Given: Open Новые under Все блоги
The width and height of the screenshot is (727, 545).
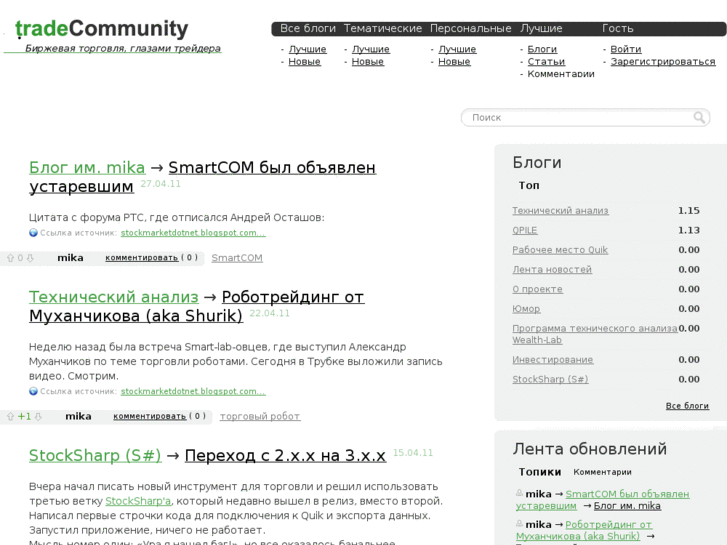Looking at the screenshot, I should pos(304,62).
